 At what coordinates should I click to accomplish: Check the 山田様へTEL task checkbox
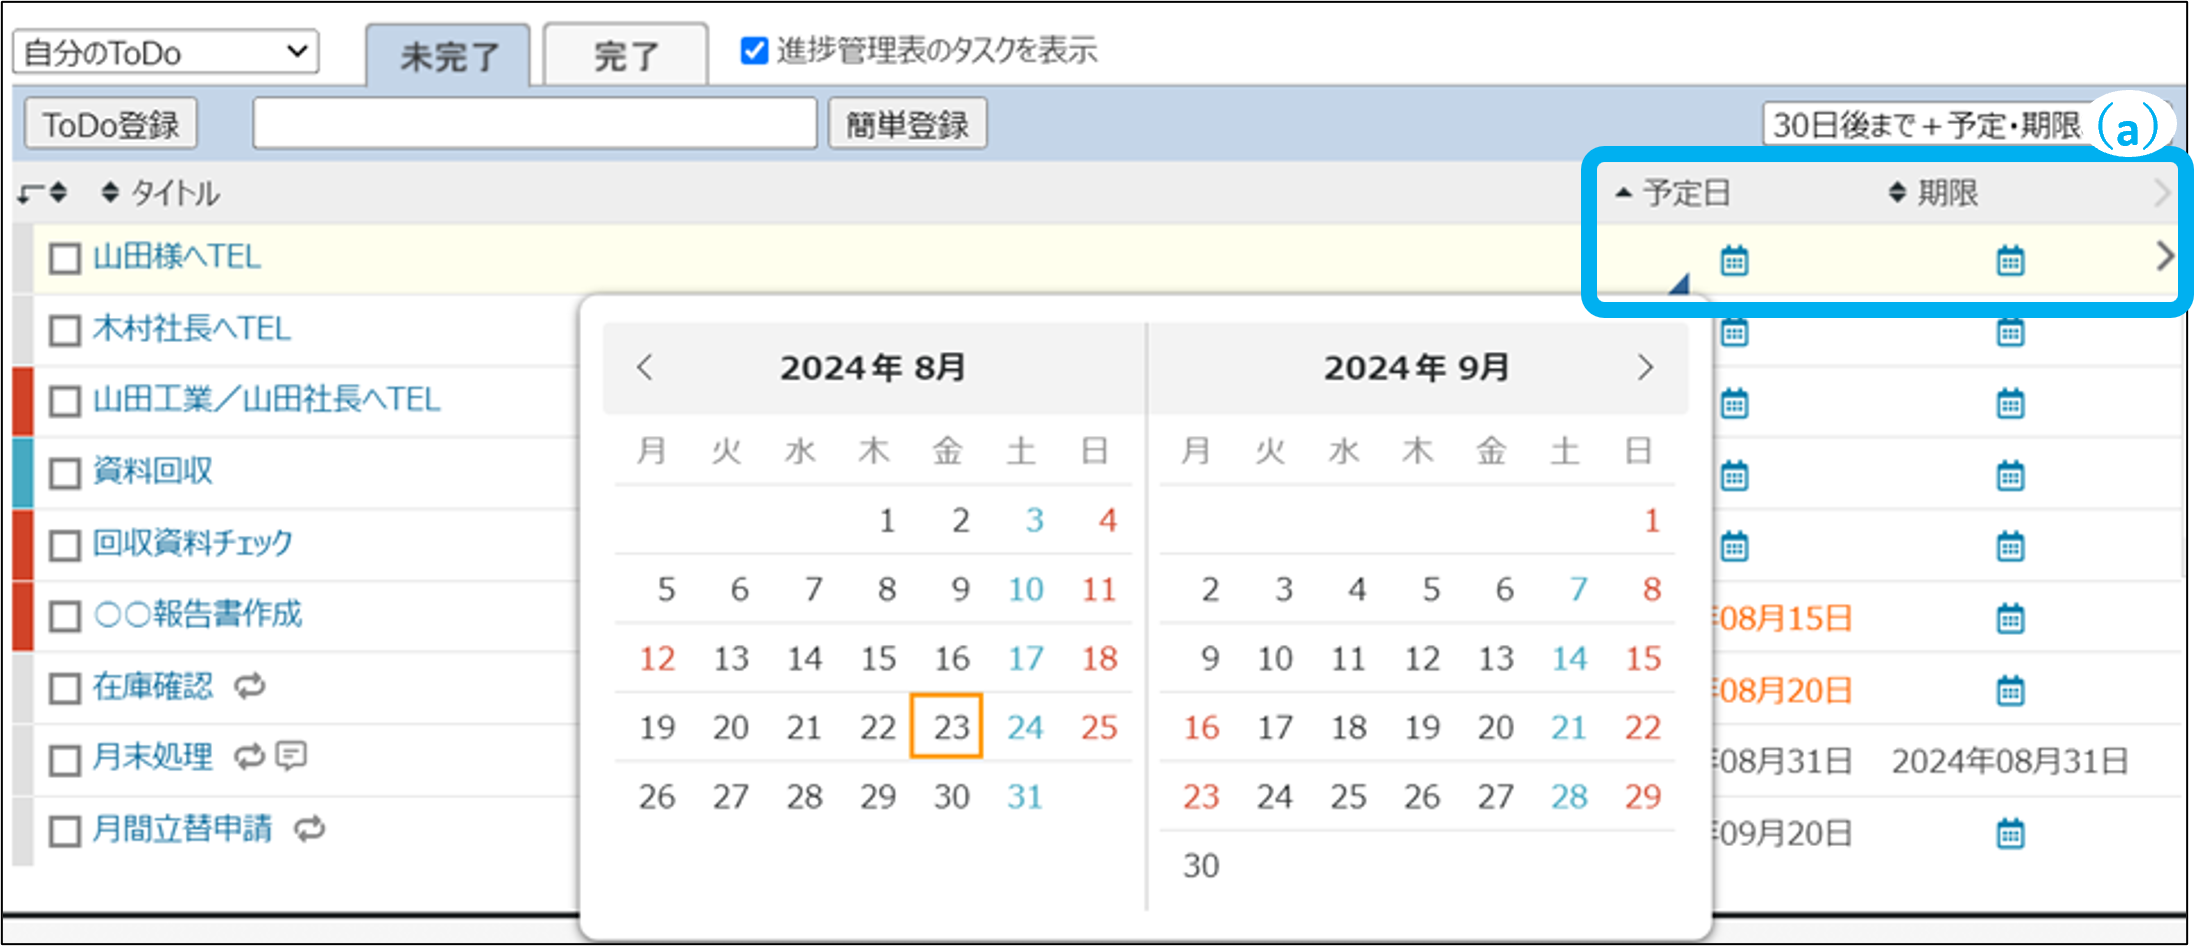click(65, 259)
